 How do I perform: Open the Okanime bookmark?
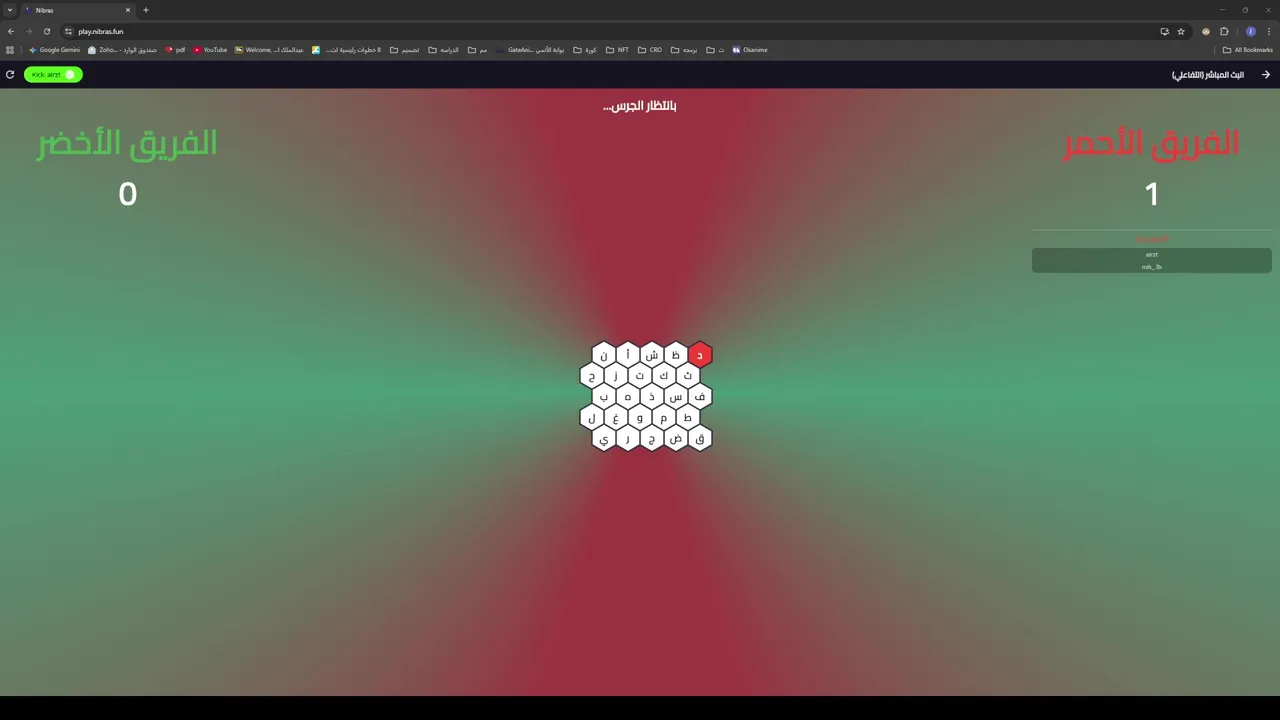coord(750,50)
